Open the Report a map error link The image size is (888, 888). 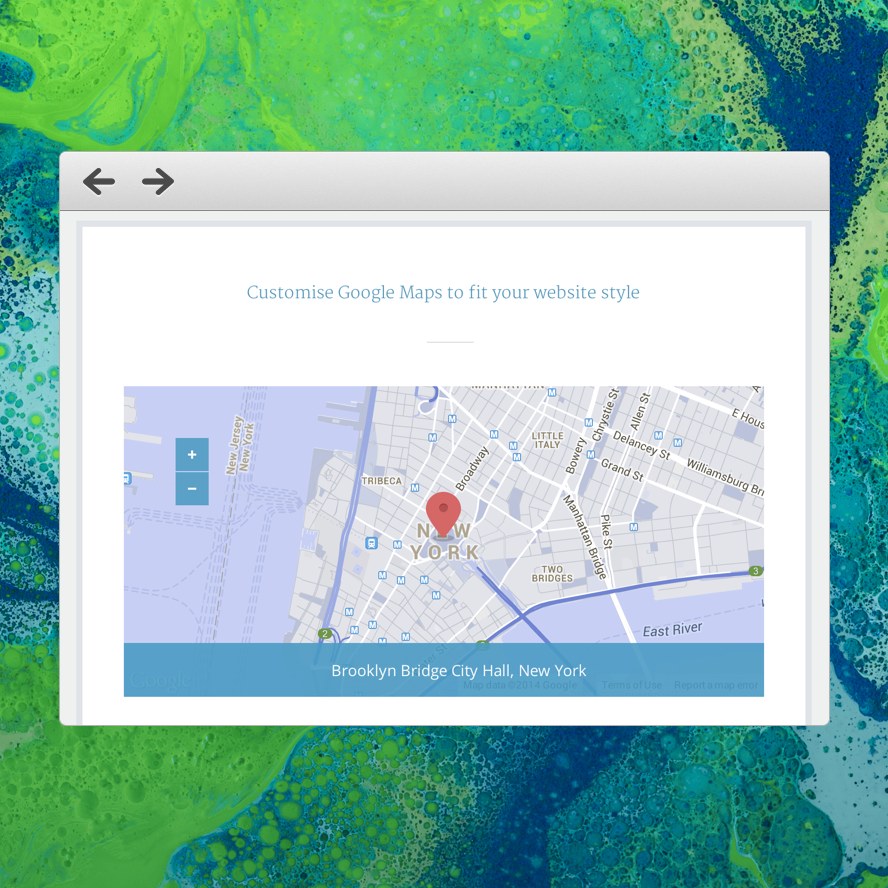tap(716, 685)
